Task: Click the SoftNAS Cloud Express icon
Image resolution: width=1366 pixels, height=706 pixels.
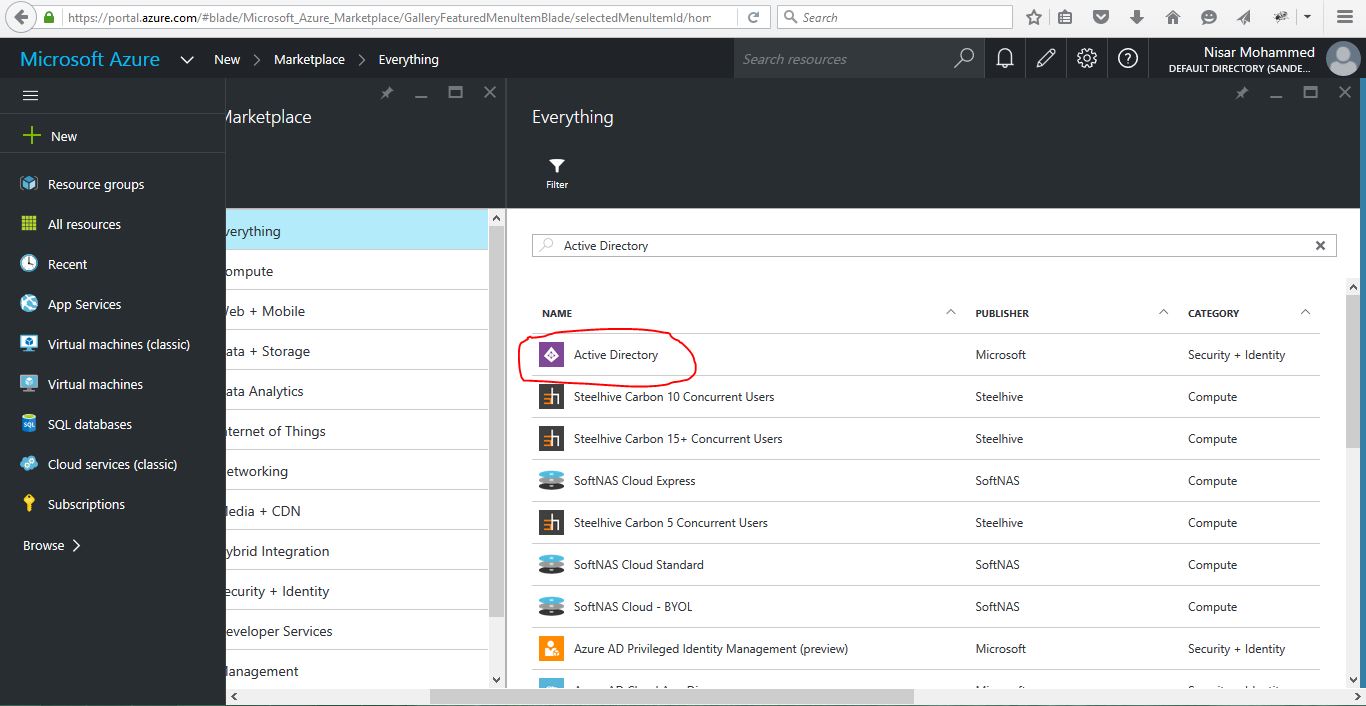Action: point(551,481)
